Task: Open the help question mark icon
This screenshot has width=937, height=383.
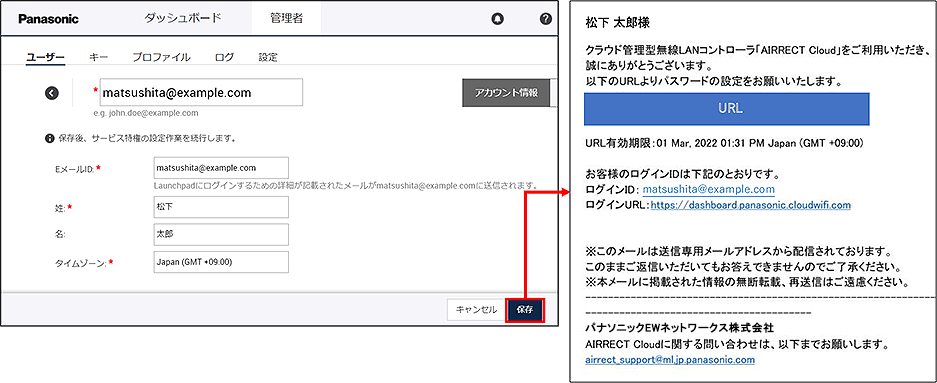Action: point(545,19)
